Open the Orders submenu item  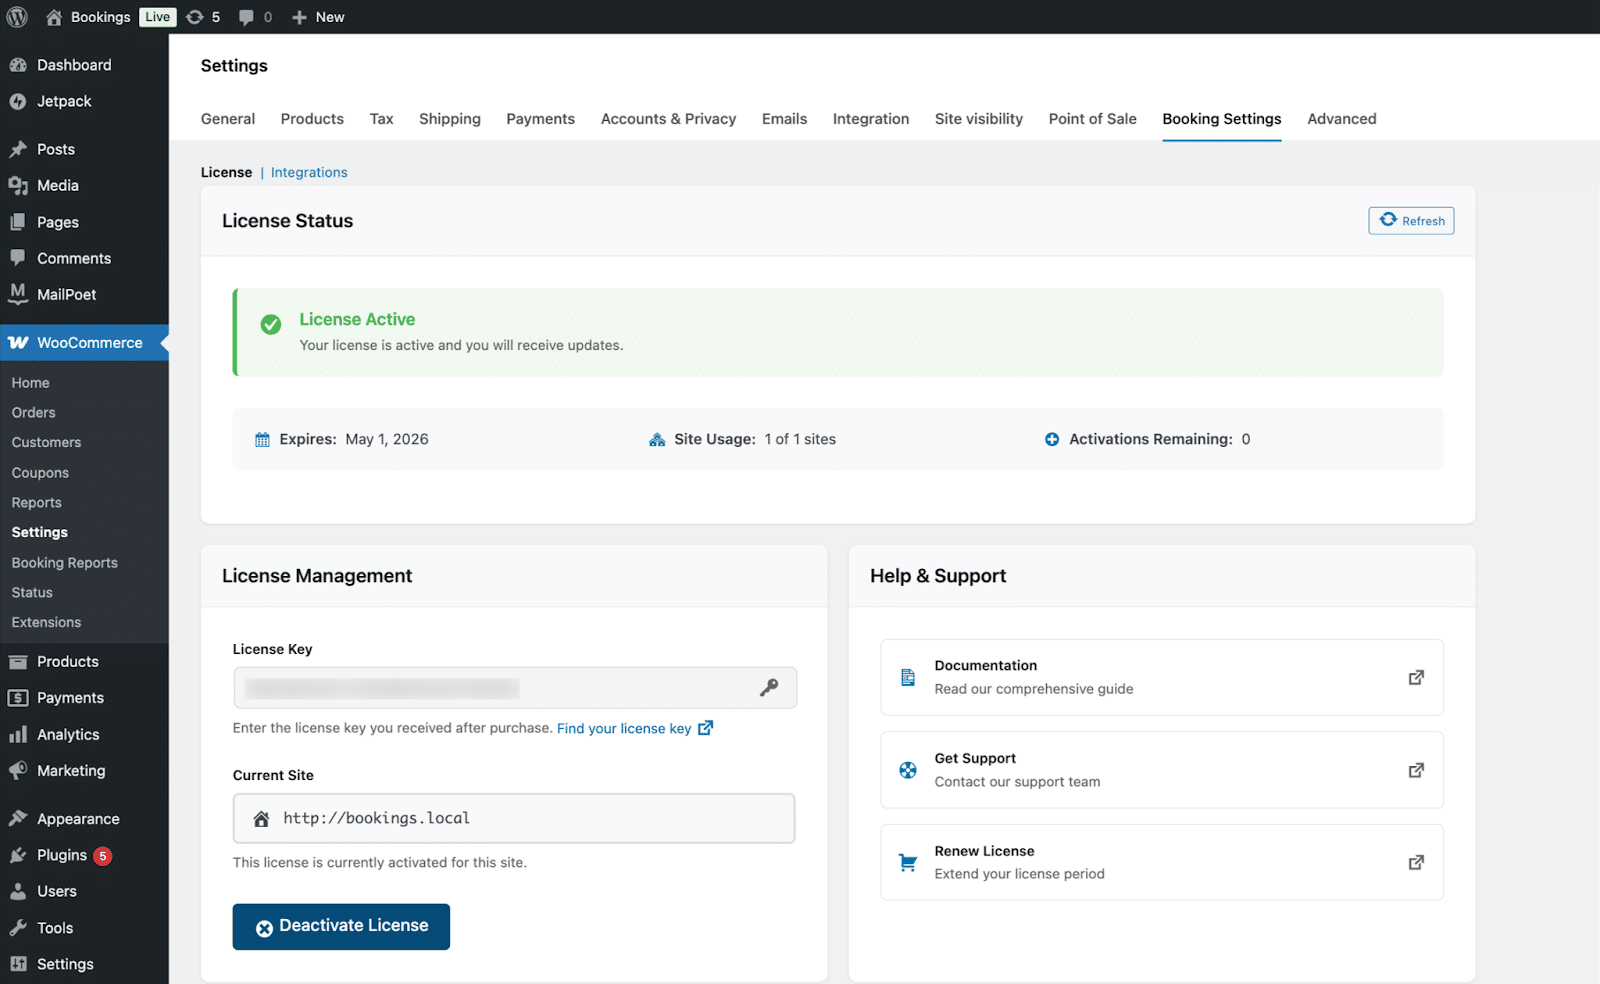pos(34,413)
